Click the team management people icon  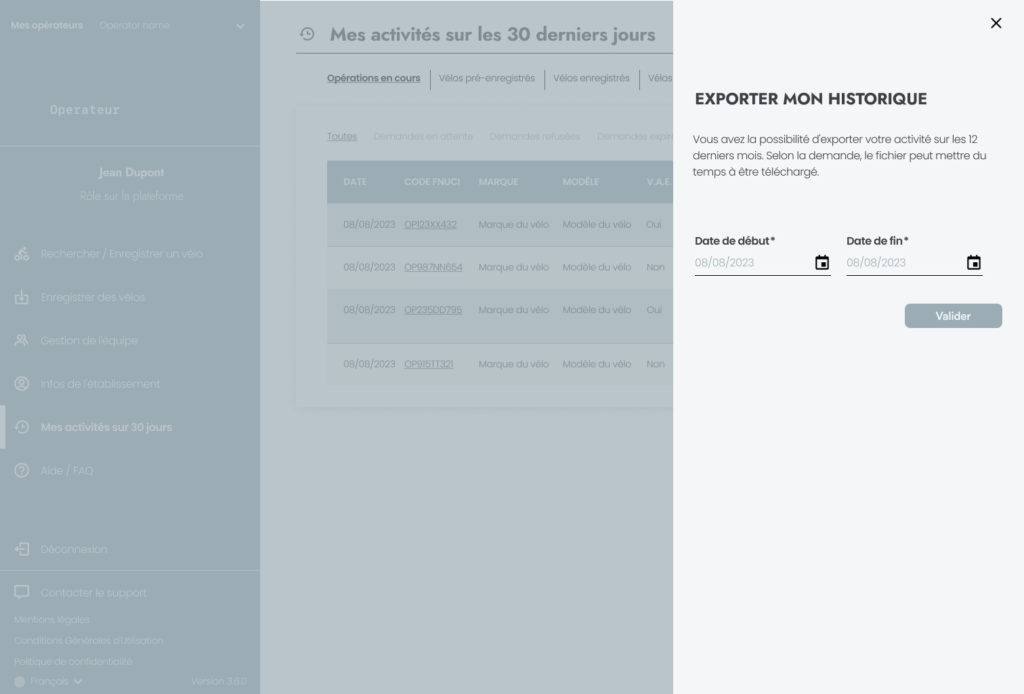click(x=22, y=340)
